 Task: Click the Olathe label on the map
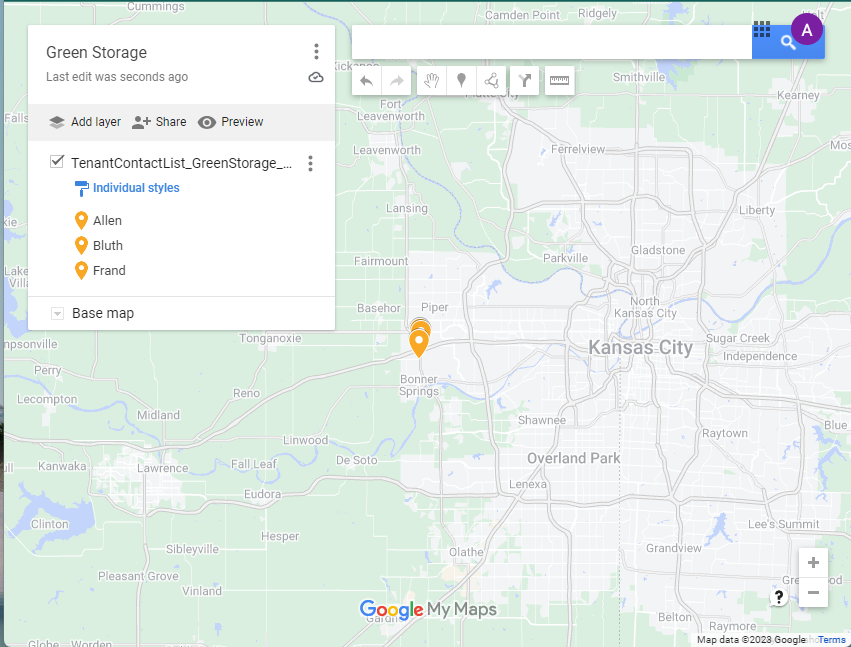(x=466, y=552)
